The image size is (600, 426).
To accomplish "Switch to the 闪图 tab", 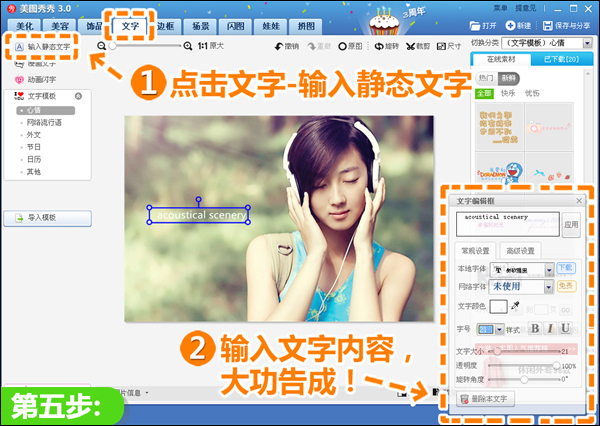I will (x=235, y=26).
